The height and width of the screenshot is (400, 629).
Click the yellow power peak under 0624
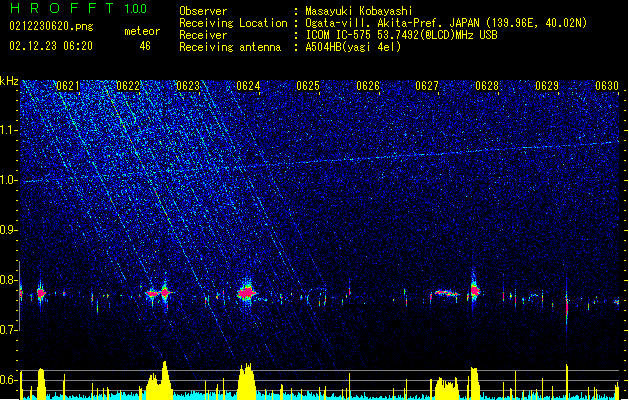point(246,380)
